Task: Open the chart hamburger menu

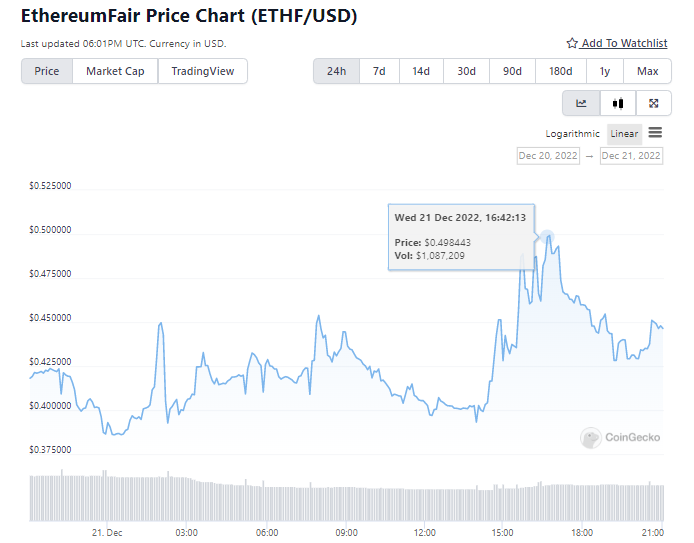Action: 655,133
